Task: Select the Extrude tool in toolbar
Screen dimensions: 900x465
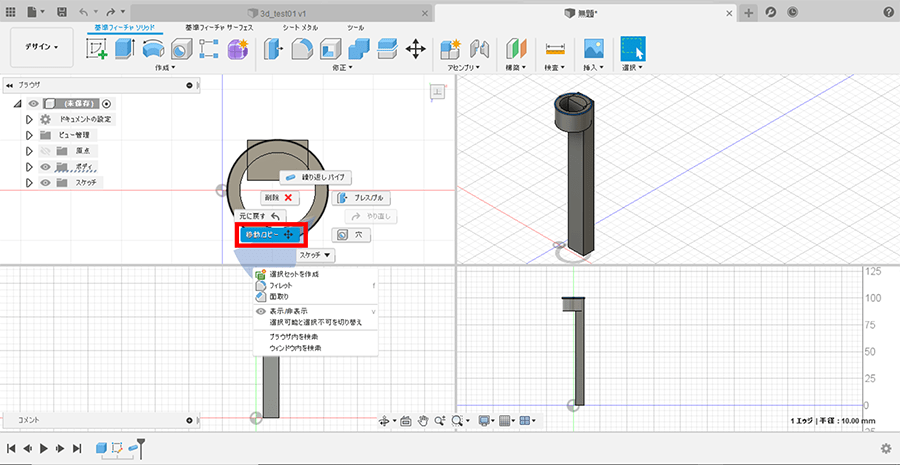Action: tap(125, 48)
